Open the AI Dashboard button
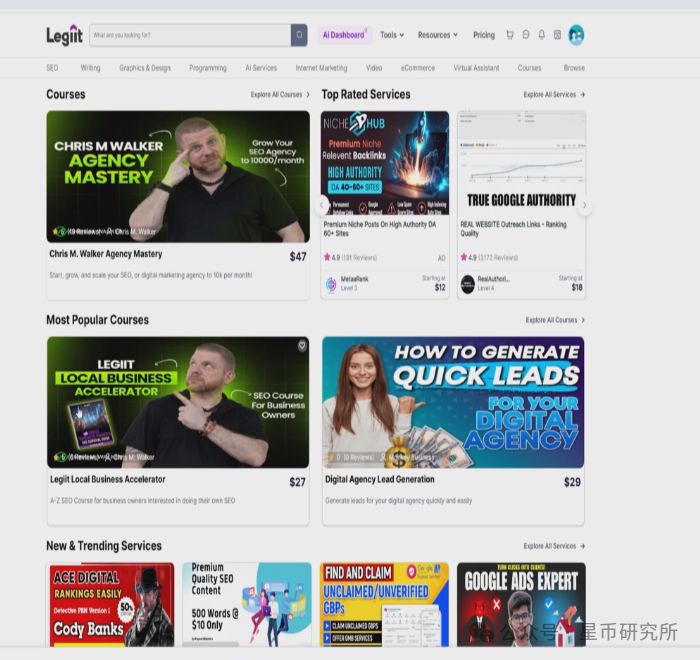The height and width of the screenshot is (660, 700). click(x=344, y=35)
